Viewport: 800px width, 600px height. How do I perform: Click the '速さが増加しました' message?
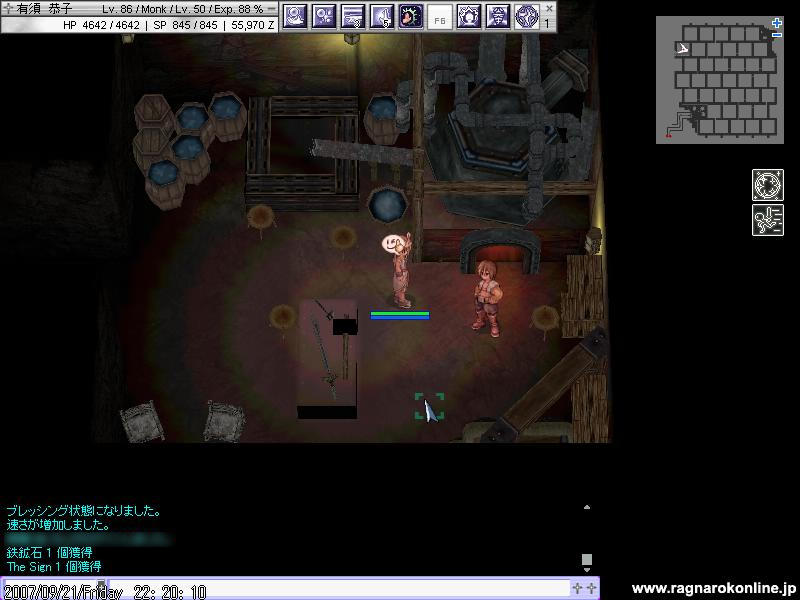click(x=58, y=524)
